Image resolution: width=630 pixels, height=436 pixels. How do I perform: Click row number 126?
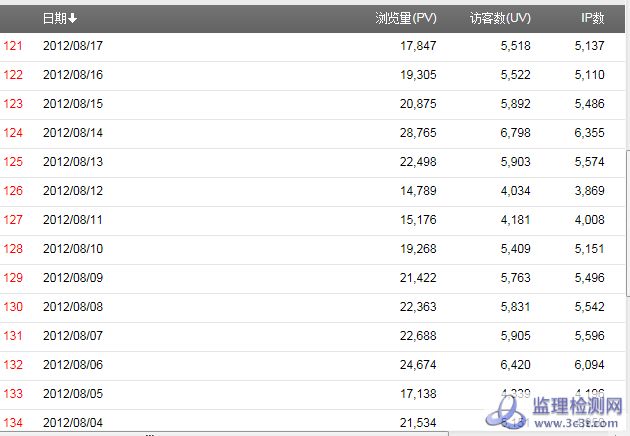13,191
